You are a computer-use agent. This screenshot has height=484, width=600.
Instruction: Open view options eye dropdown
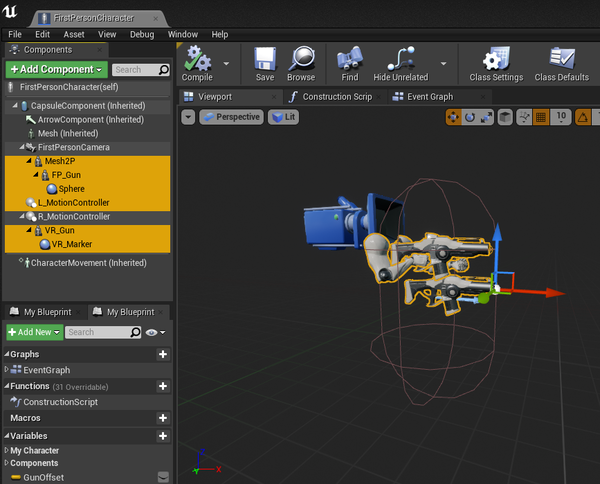tap(155, 332)
